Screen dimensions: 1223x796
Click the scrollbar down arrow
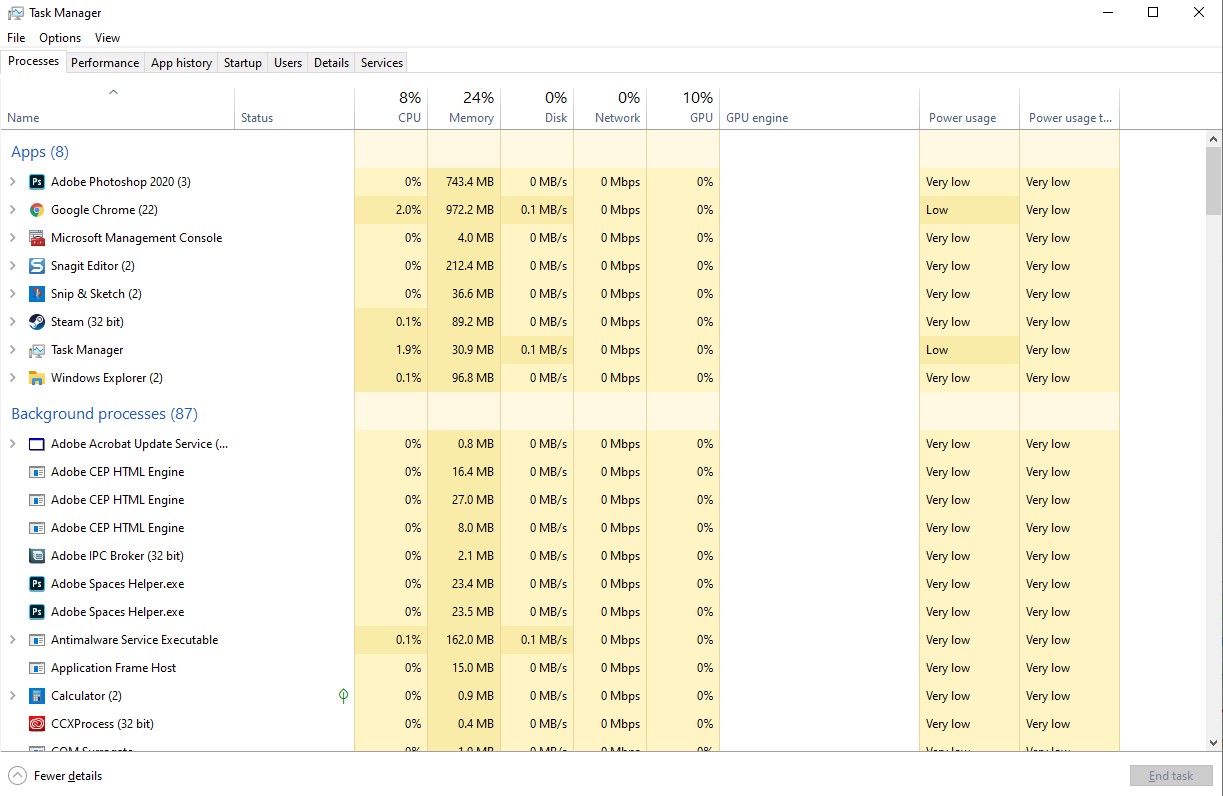coord(1214,743)
